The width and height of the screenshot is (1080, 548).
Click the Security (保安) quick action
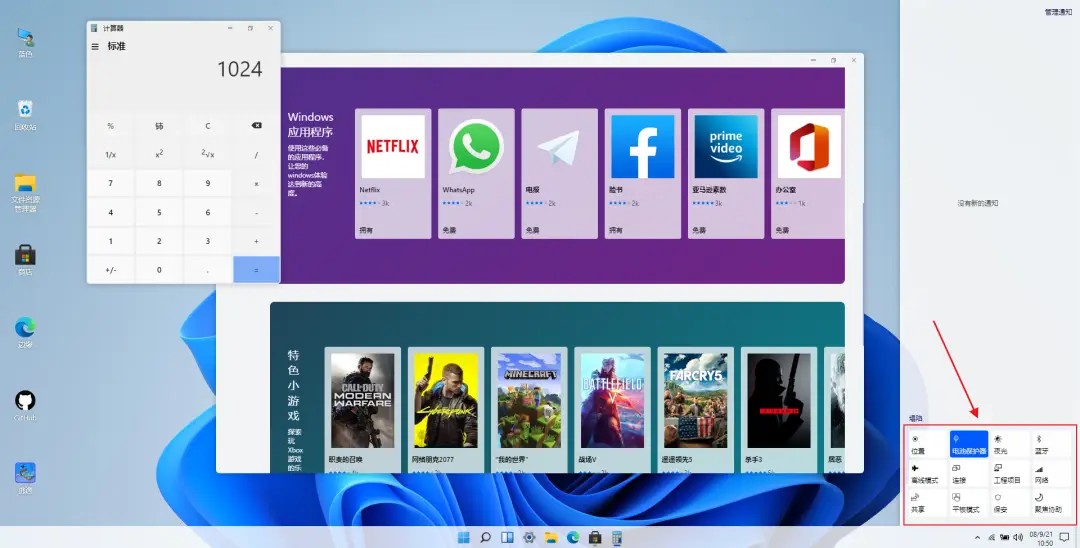[1010, 503]
